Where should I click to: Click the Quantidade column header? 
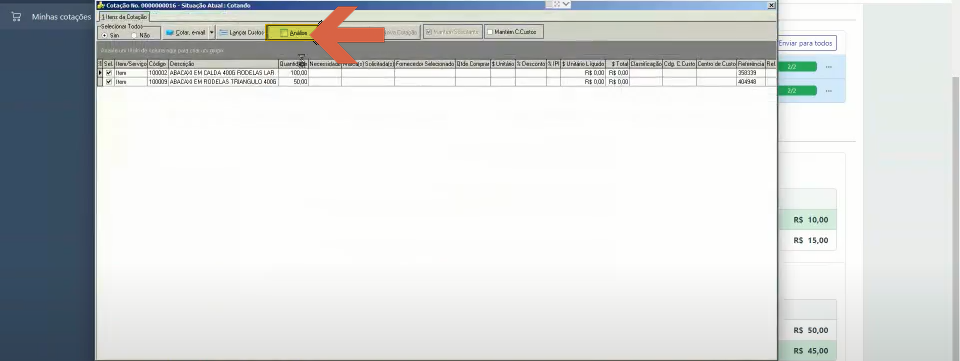coord(293,64)
